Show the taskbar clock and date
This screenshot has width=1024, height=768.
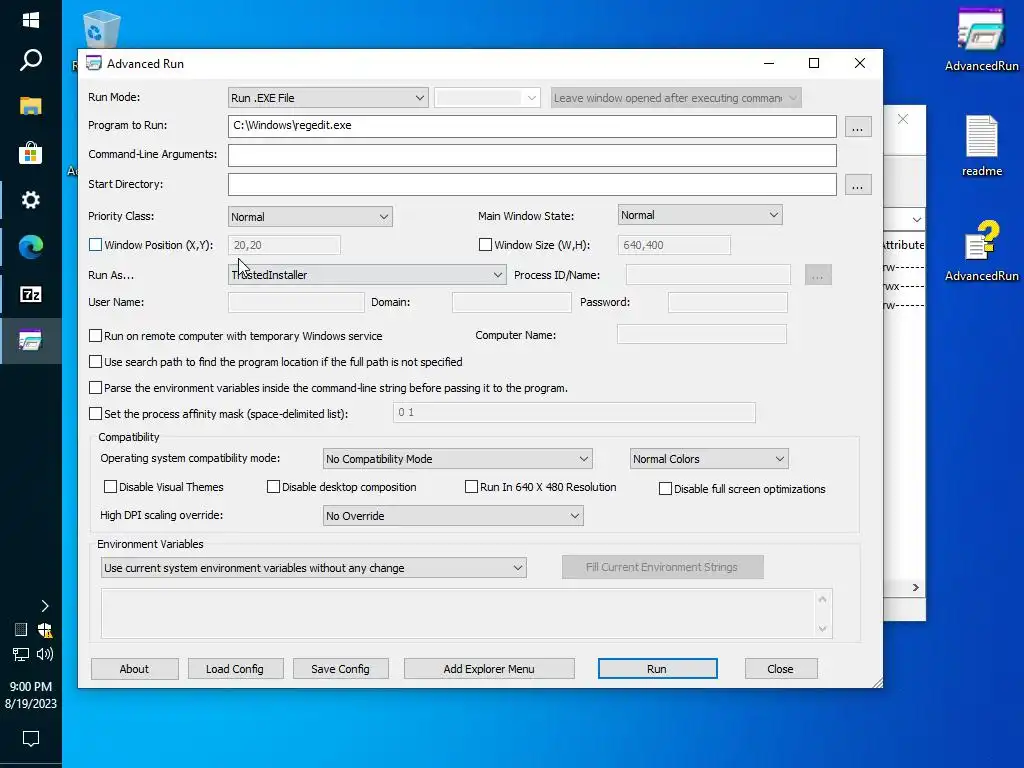(31, 695)
